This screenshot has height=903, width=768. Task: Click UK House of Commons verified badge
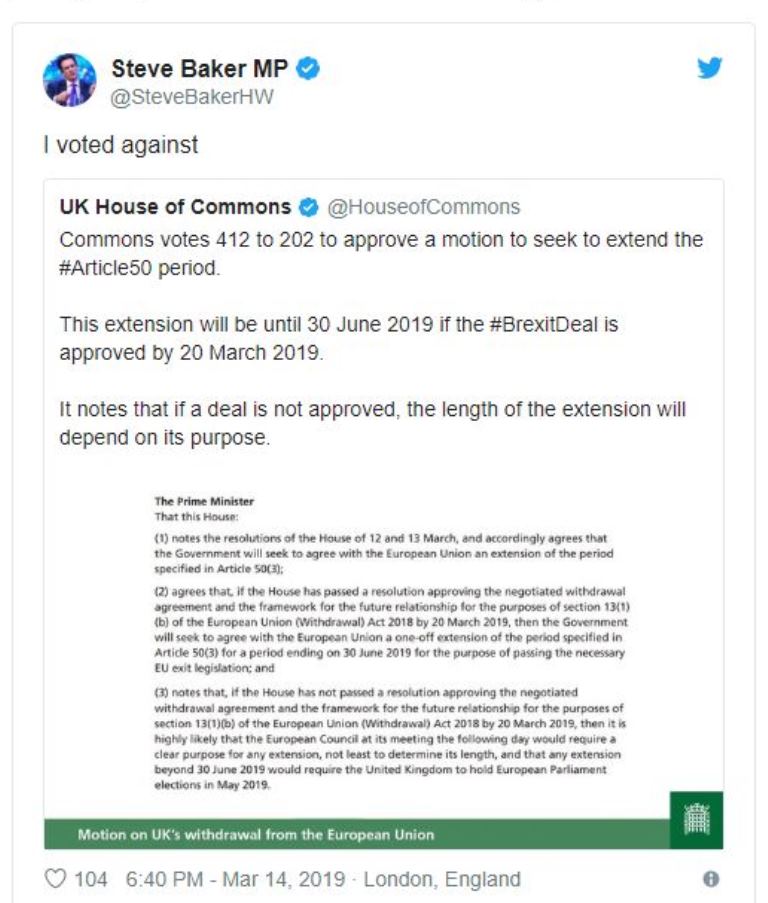[x=307, y=207]
